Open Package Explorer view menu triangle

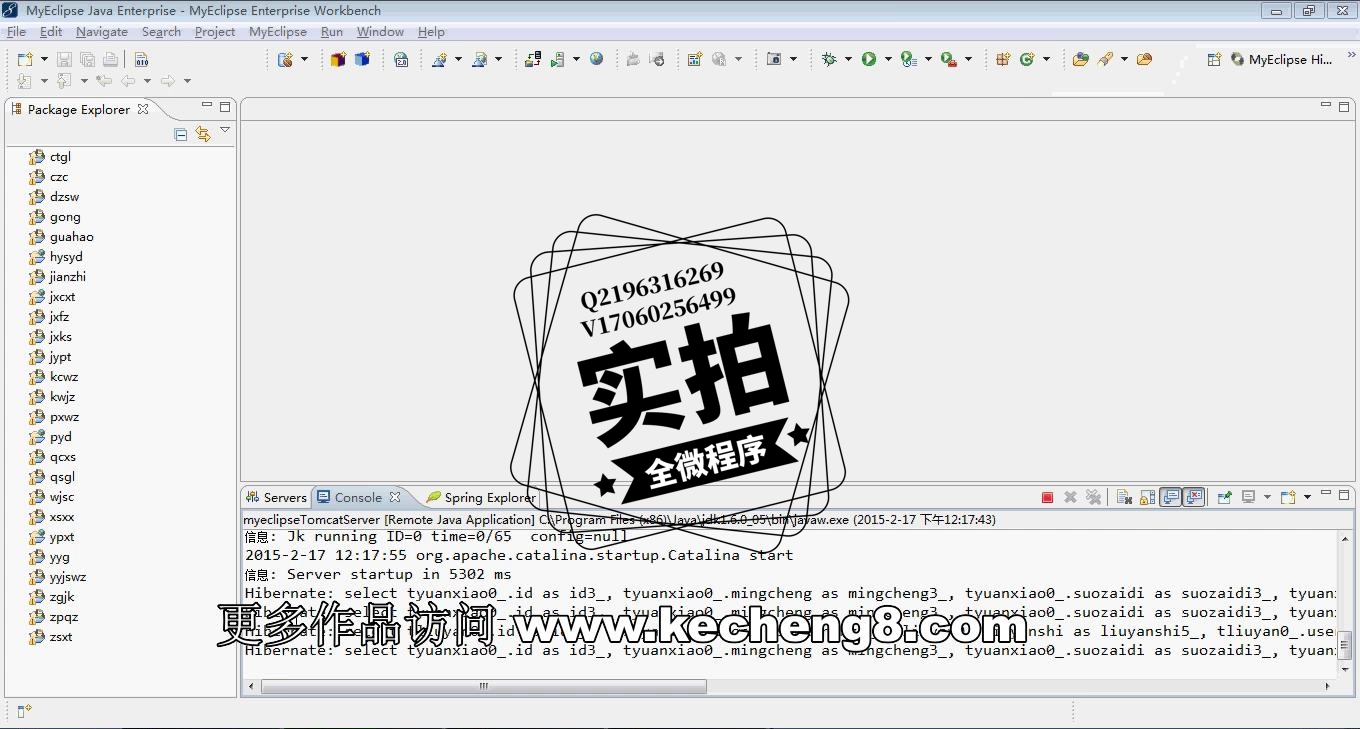click(x=225, y=130)
